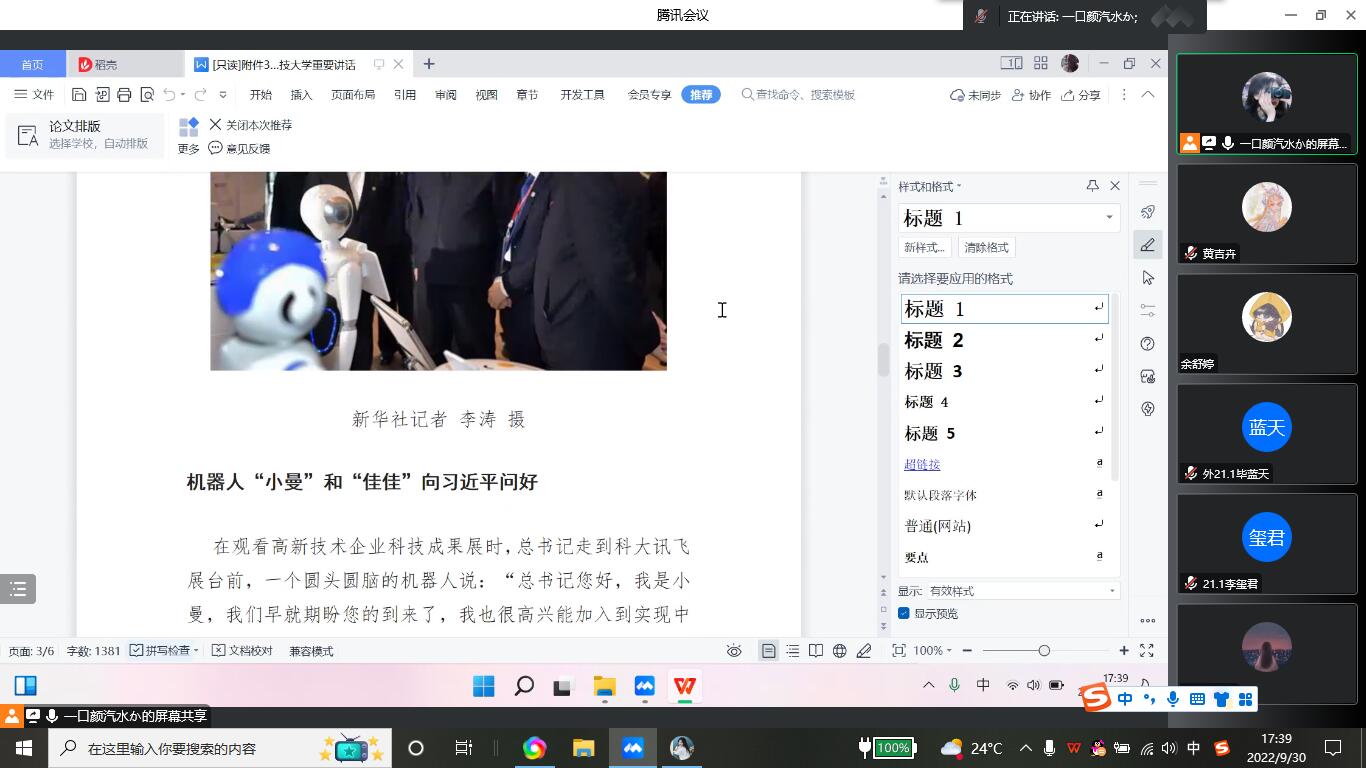This screenshot has width=1366, height=768.
Task: Open the document outline floating button
Action: point(18,589)
